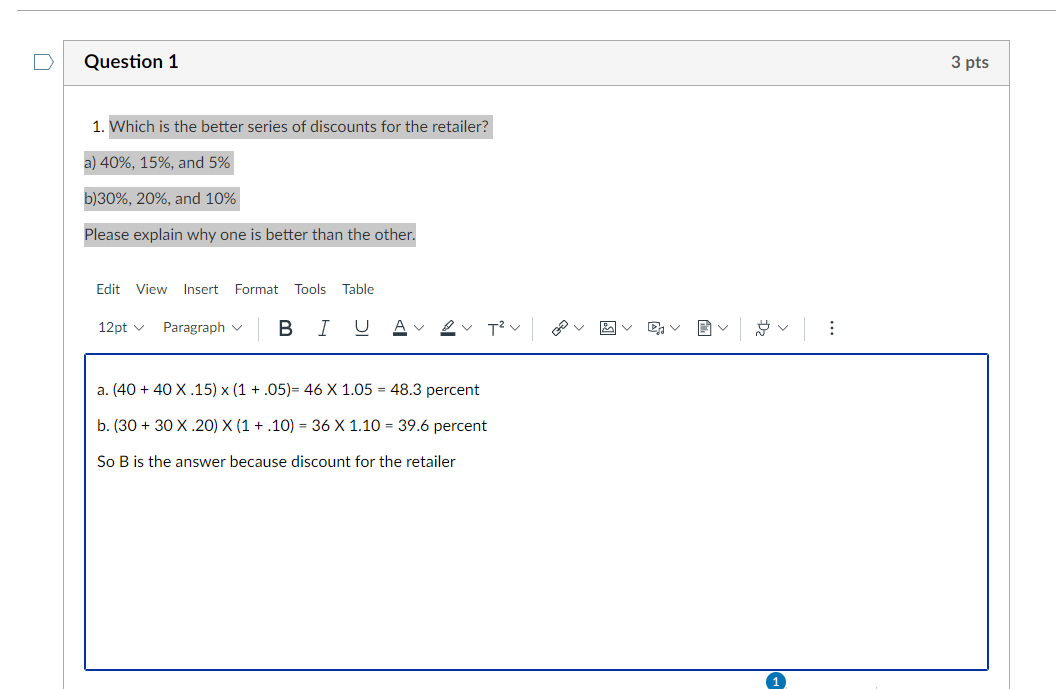Toggle underline formatting in the editor
The image size is (1061, 689).
point(362,328)
